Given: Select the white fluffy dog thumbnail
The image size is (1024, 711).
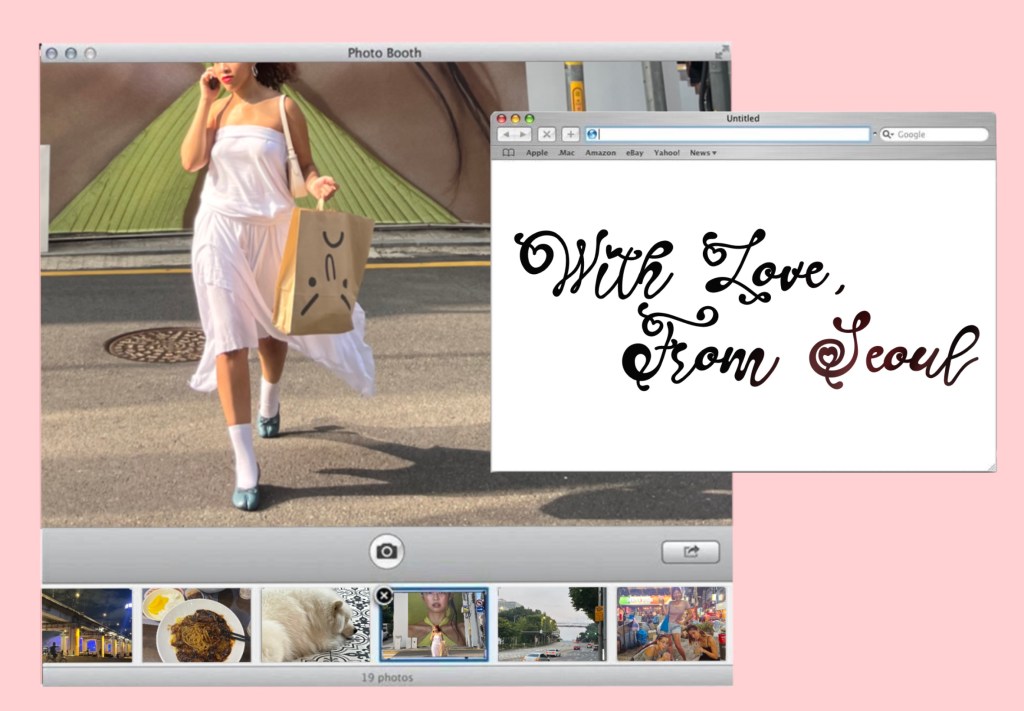Looking at the screenshot, I should point(315,624).
